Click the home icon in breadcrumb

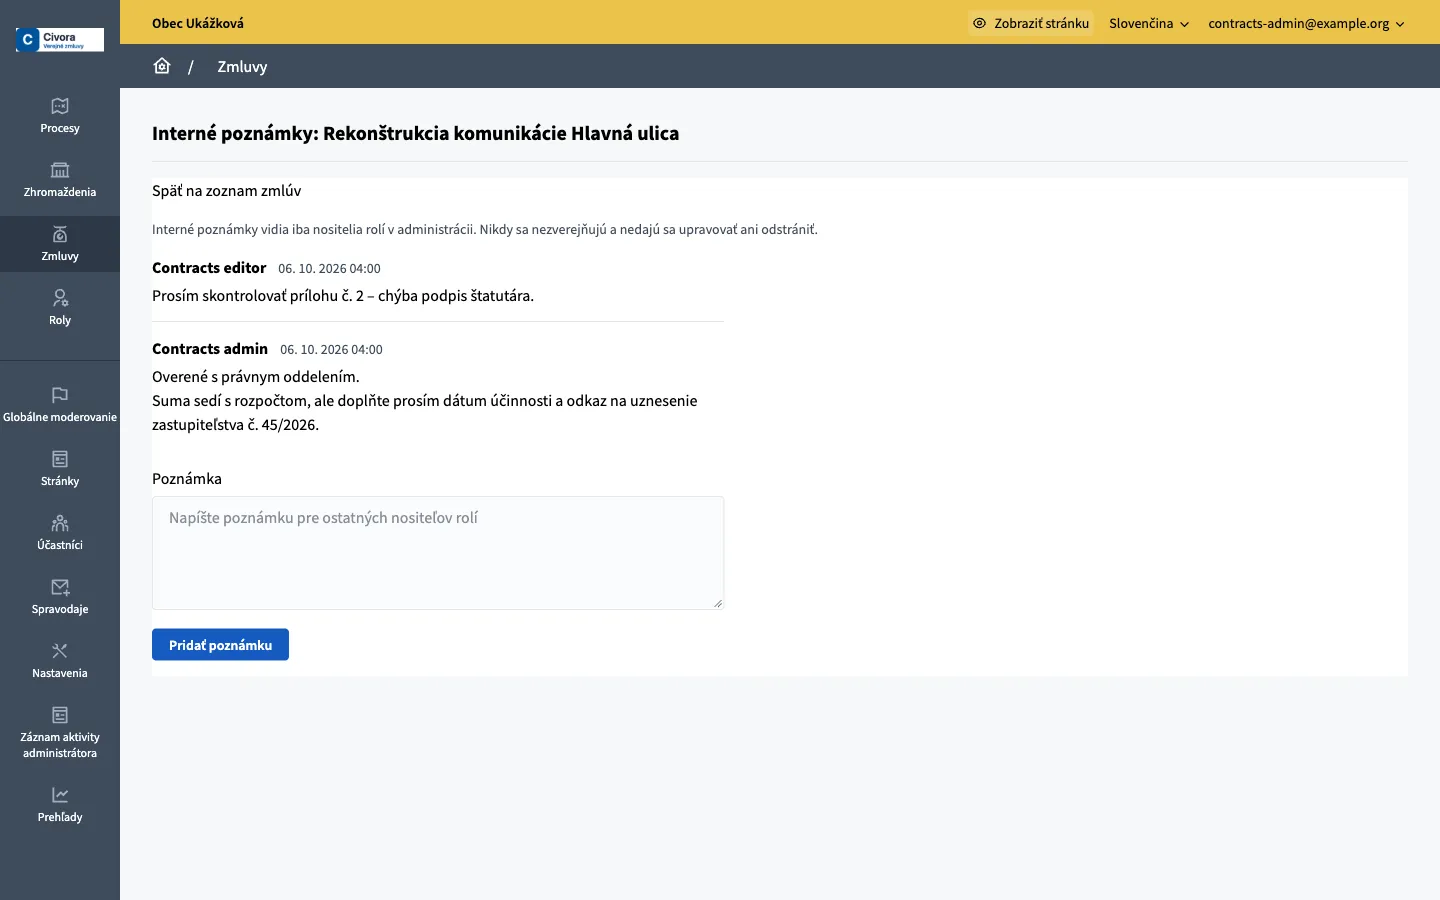(x=162, y=66)
